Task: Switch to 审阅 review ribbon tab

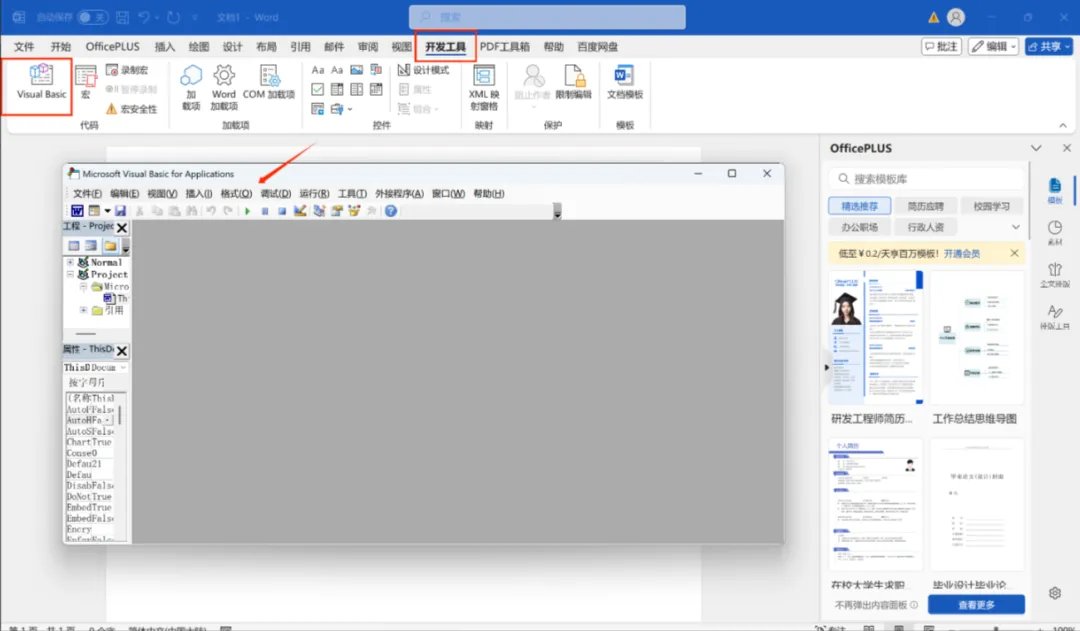Action: point(368,47)
